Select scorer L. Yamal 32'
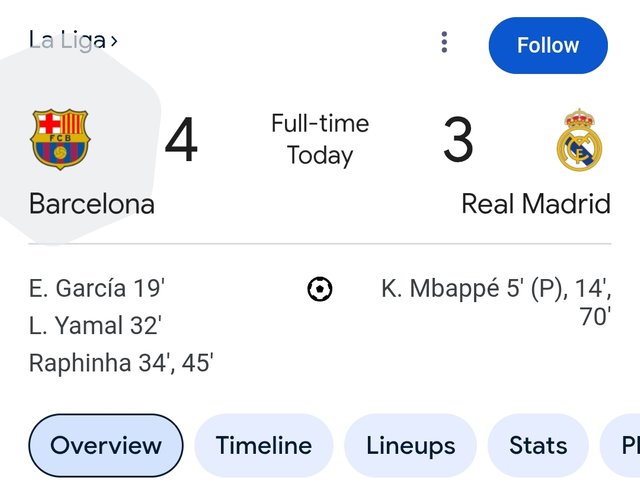The image size is (640, 486). (x=95, y=326)
